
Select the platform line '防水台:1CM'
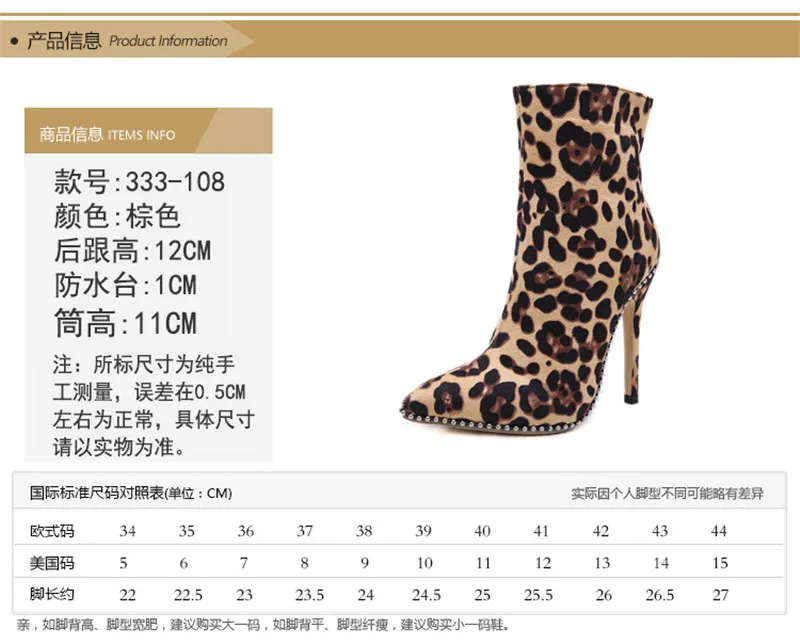tap(126, 285)
